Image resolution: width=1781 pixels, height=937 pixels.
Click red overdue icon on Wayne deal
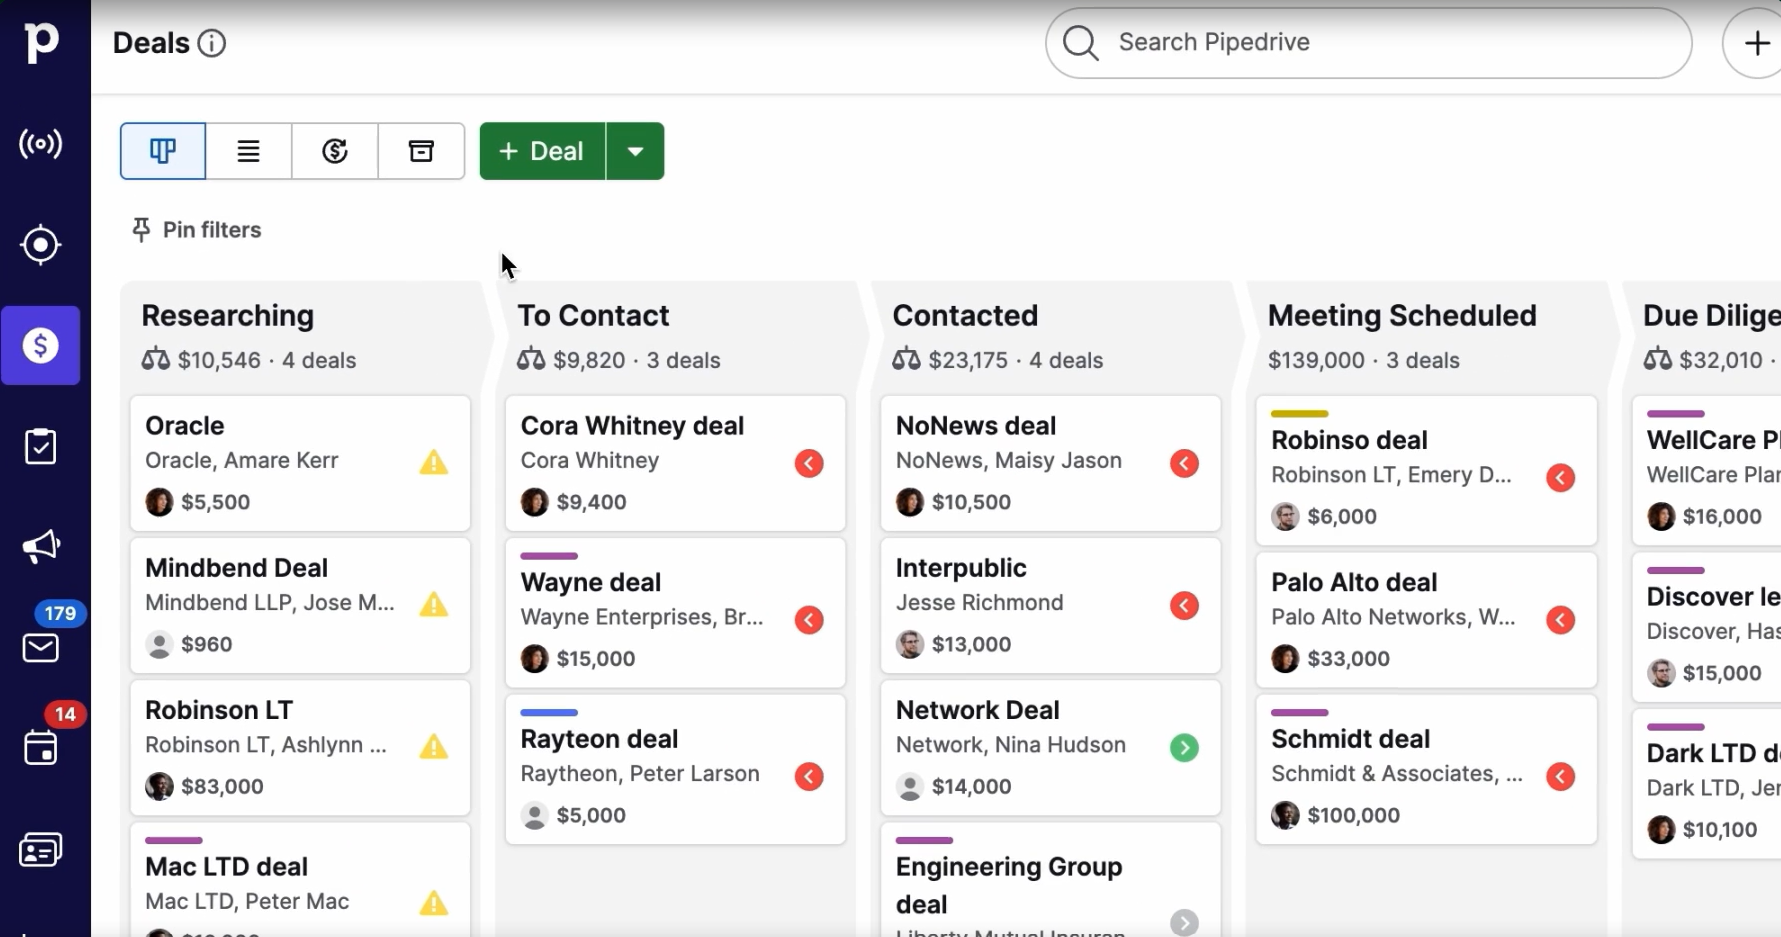click(809, 620)
